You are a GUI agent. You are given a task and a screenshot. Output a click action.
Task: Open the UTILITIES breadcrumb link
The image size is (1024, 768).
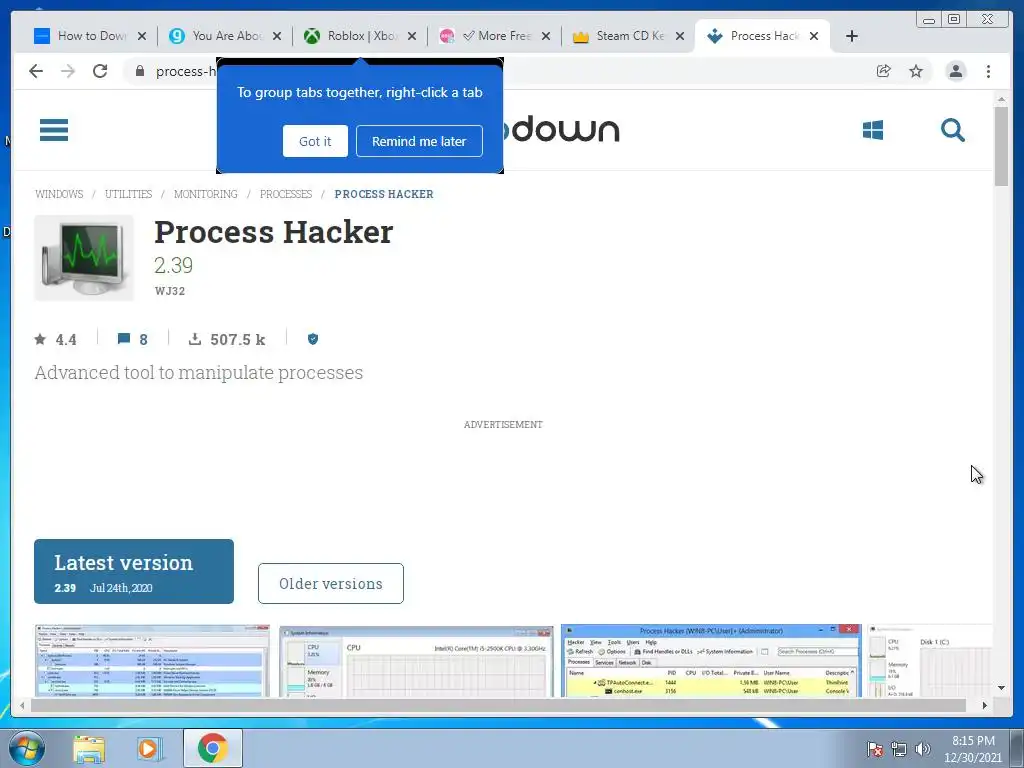tap(128, 194)
